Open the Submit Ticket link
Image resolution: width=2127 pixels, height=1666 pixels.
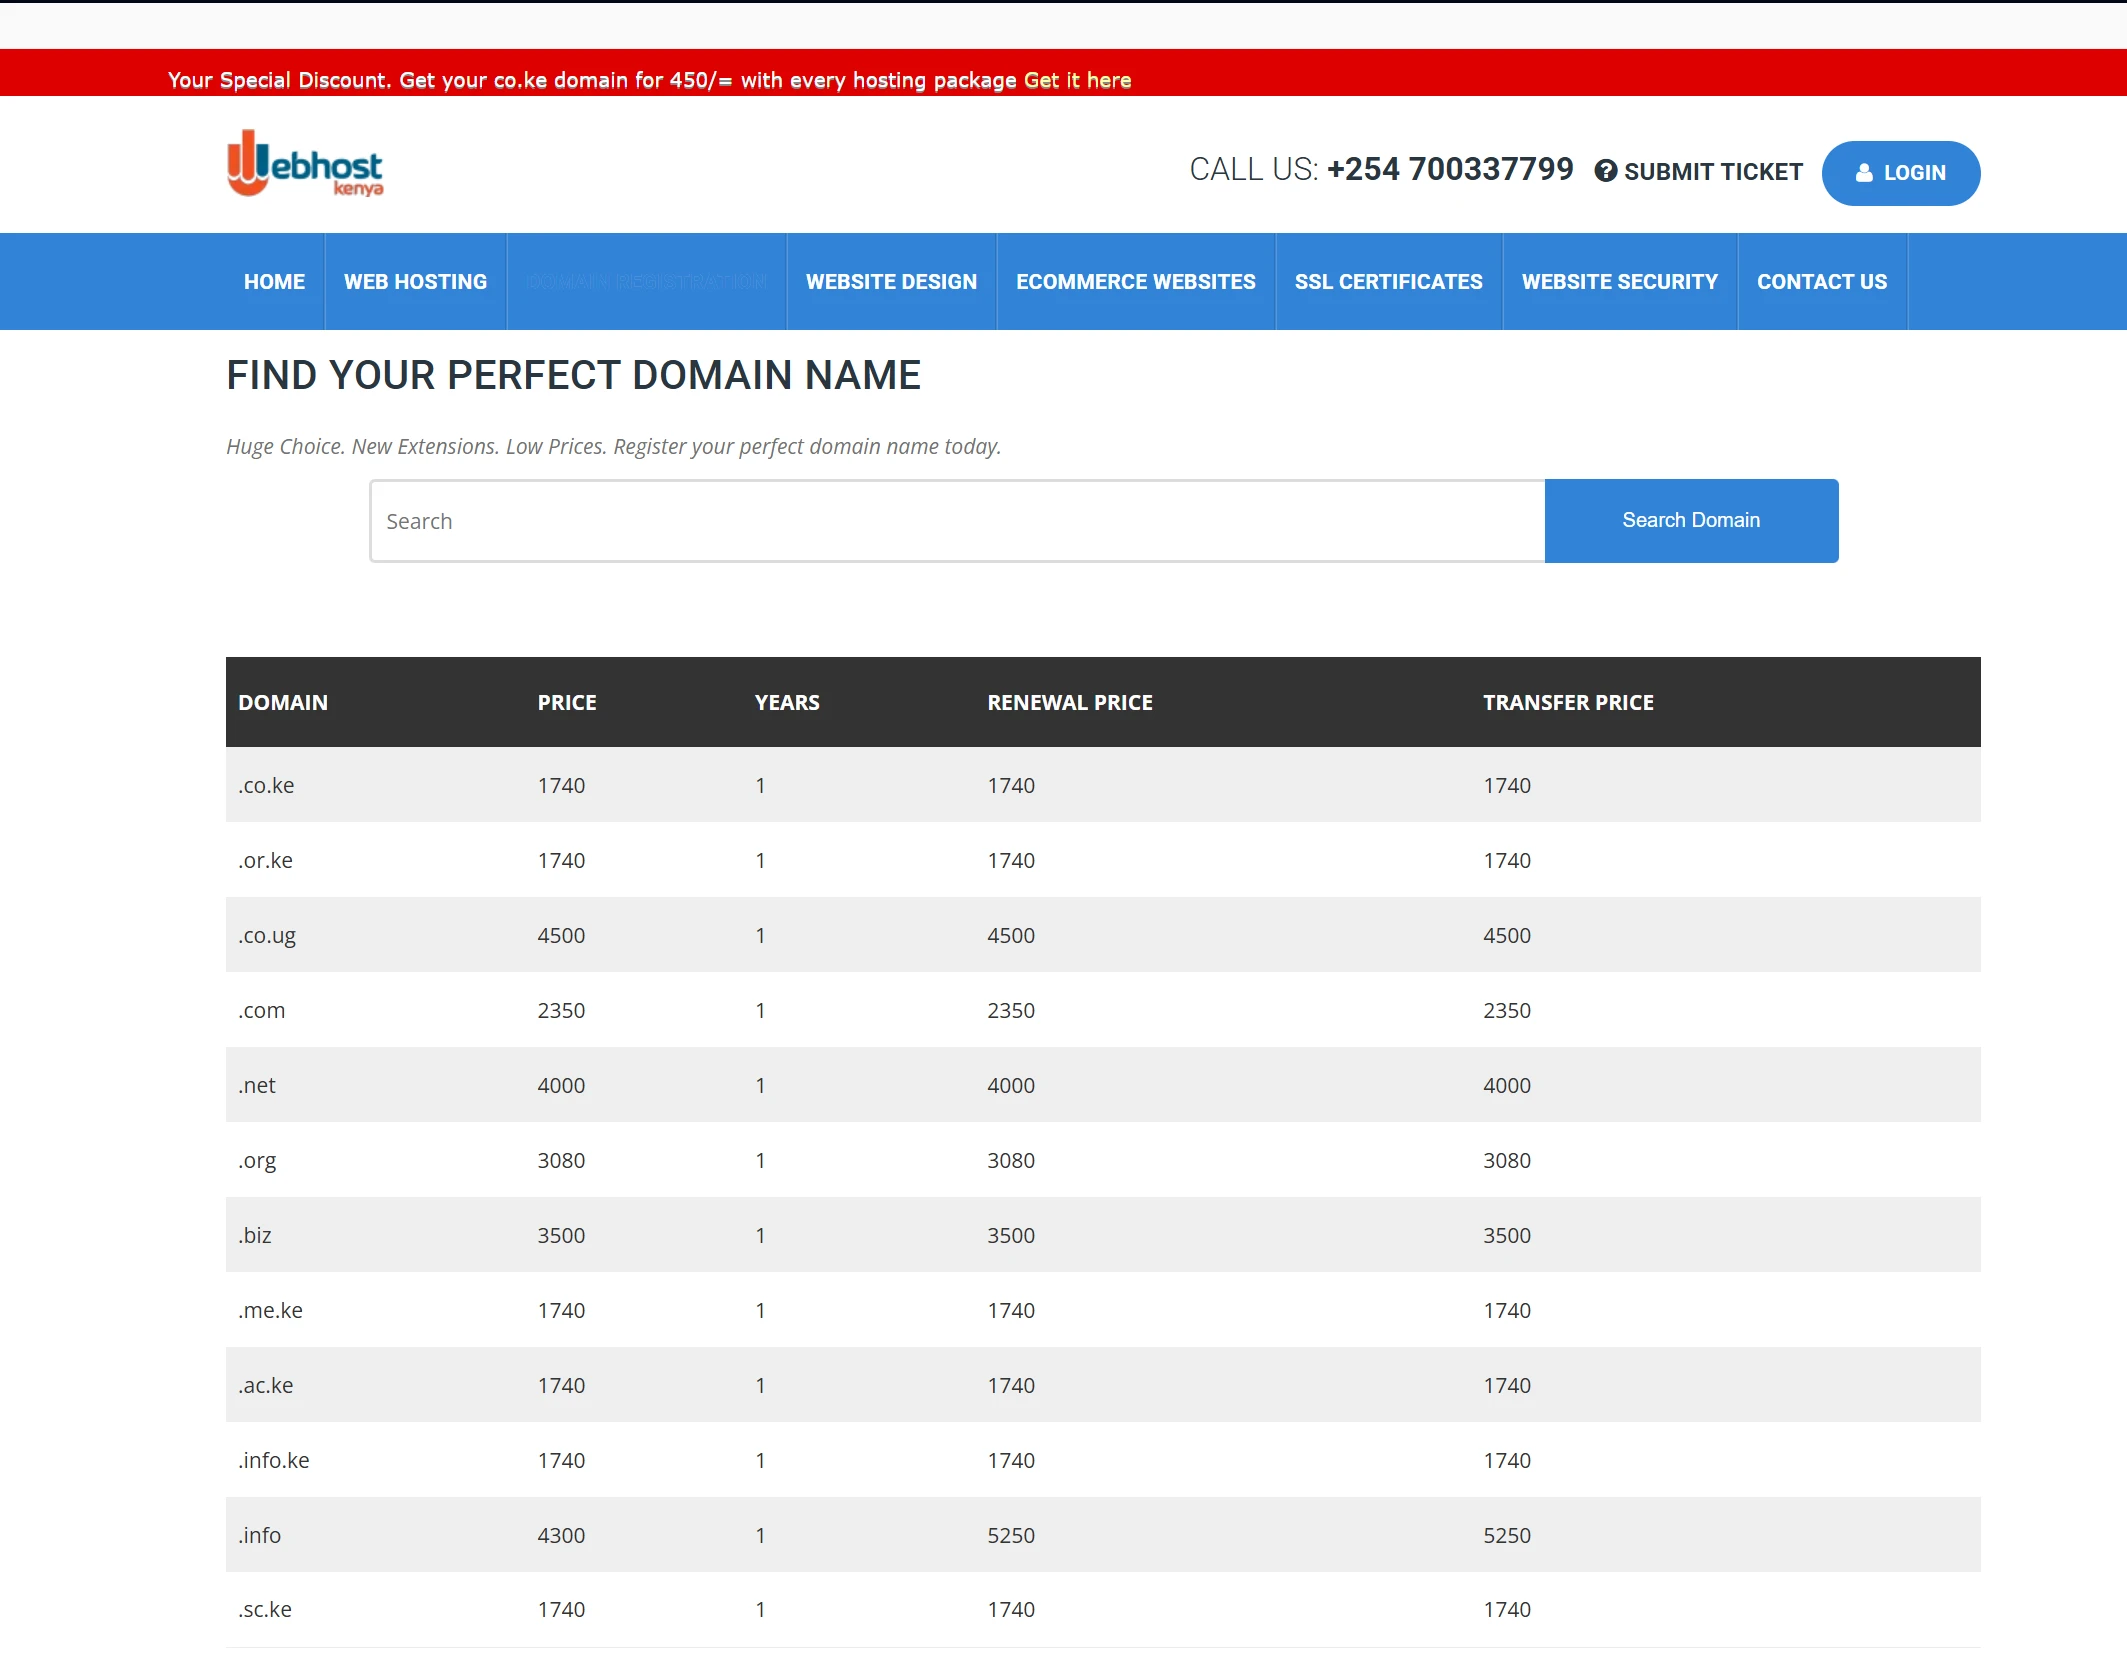(1698, 171)
